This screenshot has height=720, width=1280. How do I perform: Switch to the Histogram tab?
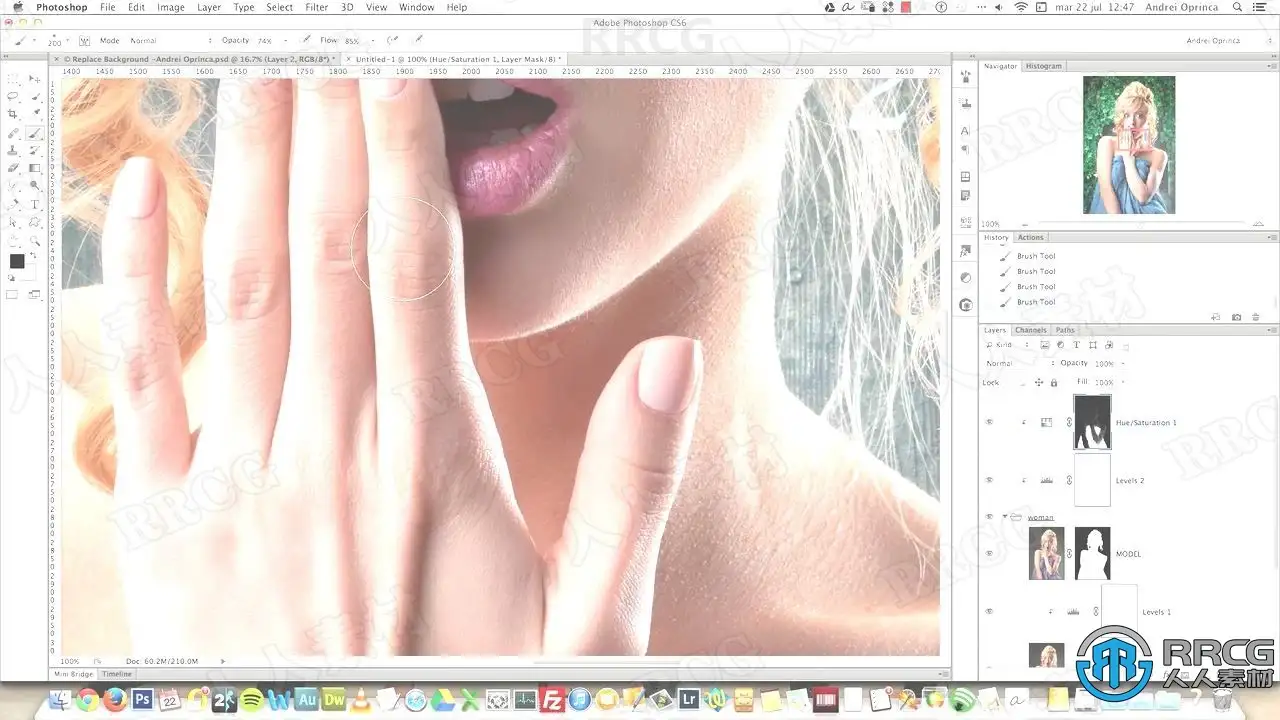point(1043,66)
